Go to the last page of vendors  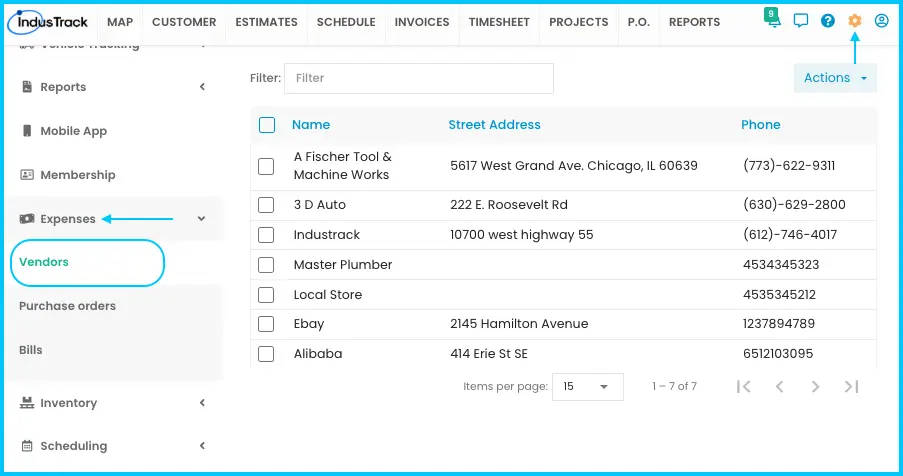pos(852,386)
